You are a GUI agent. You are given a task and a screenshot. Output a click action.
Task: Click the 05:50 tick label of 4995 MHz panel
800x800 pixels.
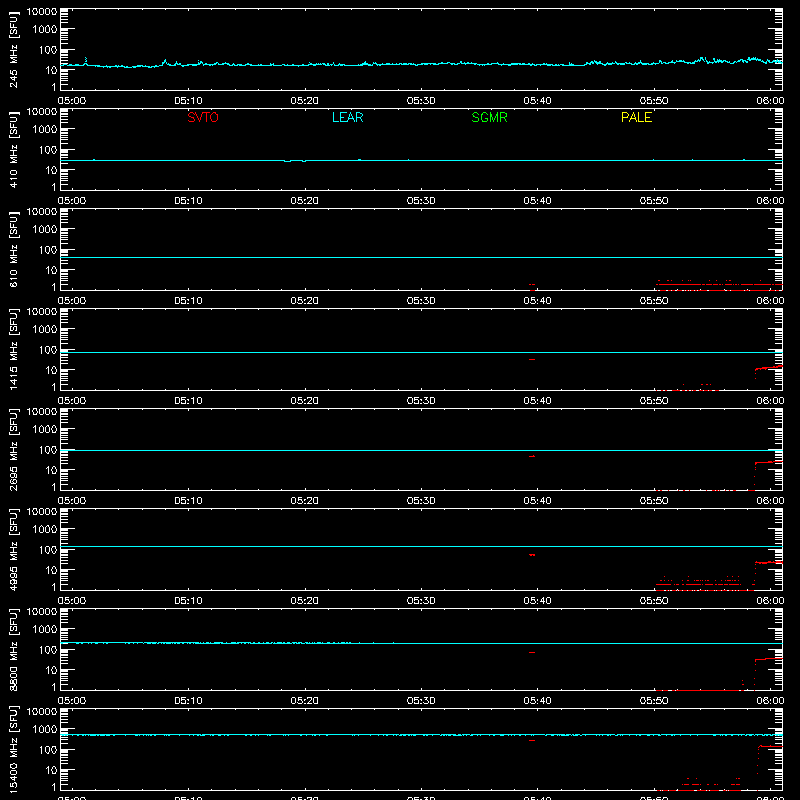pyautogui.click(x=654, y=601)
